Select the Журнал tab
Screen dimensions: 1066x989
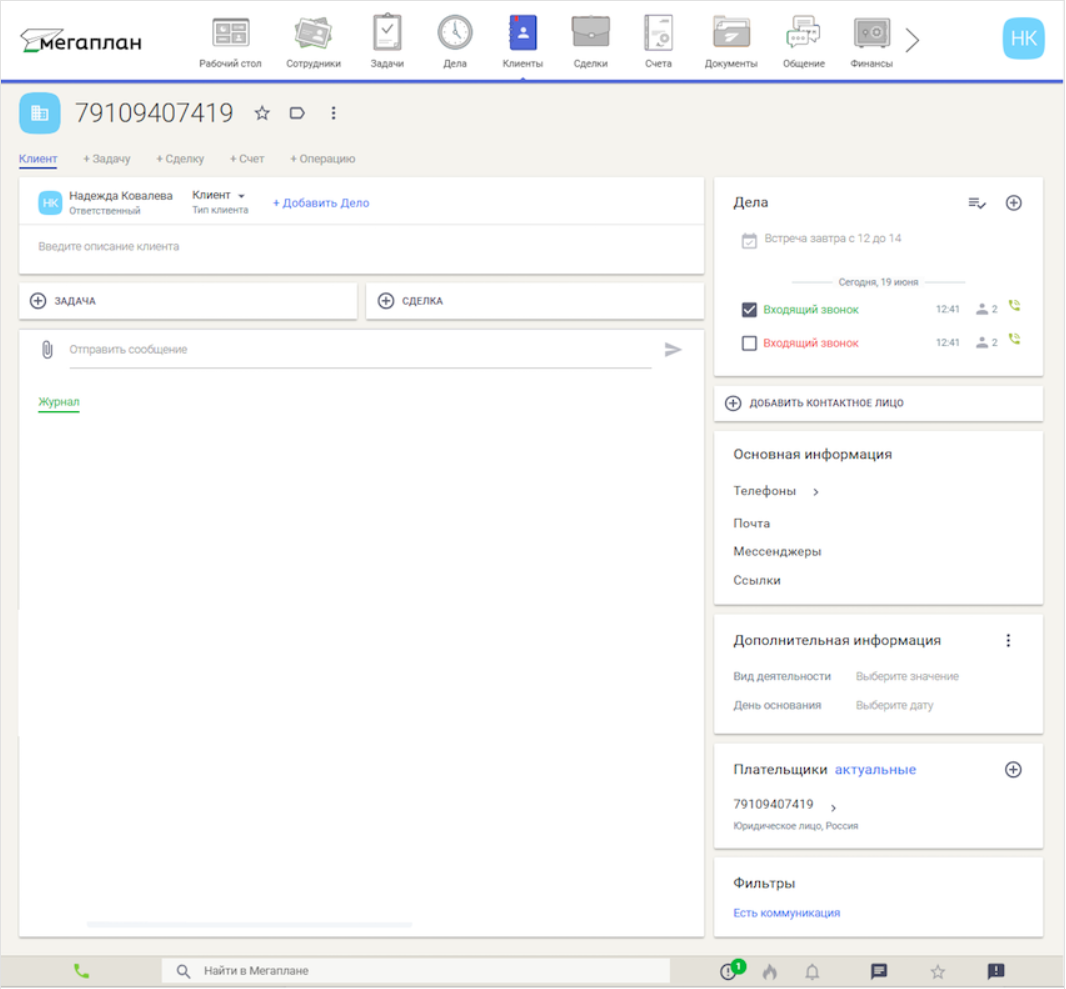[x=58, y=402]
